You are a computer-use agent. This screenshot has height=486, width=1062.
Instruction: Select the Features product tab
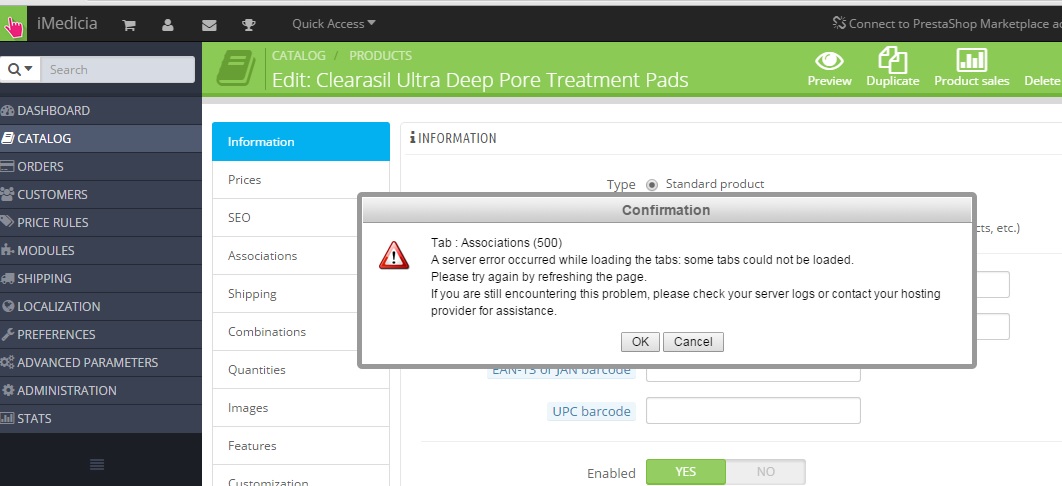click(x=301, y=445)
